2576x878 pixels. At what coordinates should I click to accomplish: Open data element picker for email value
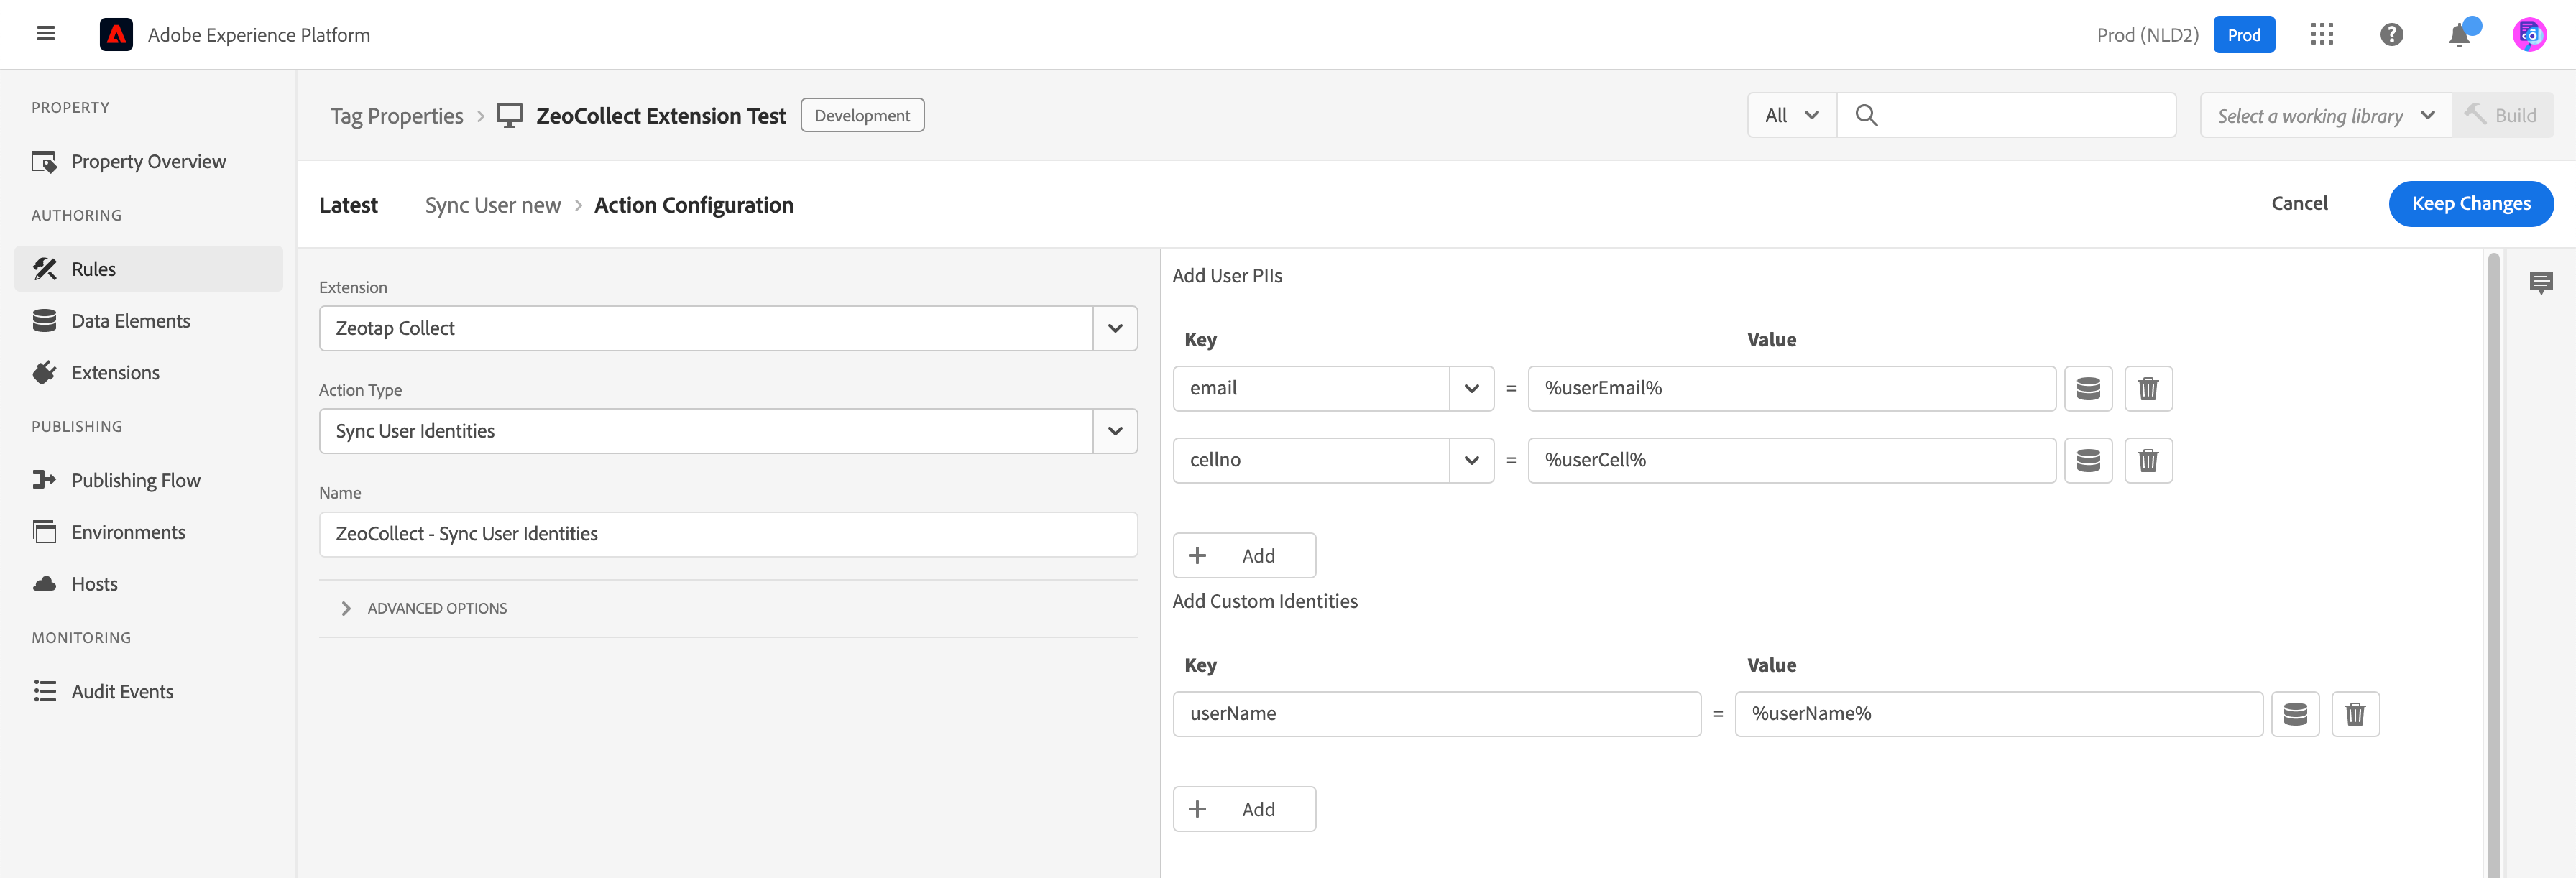pos(2088,388)
